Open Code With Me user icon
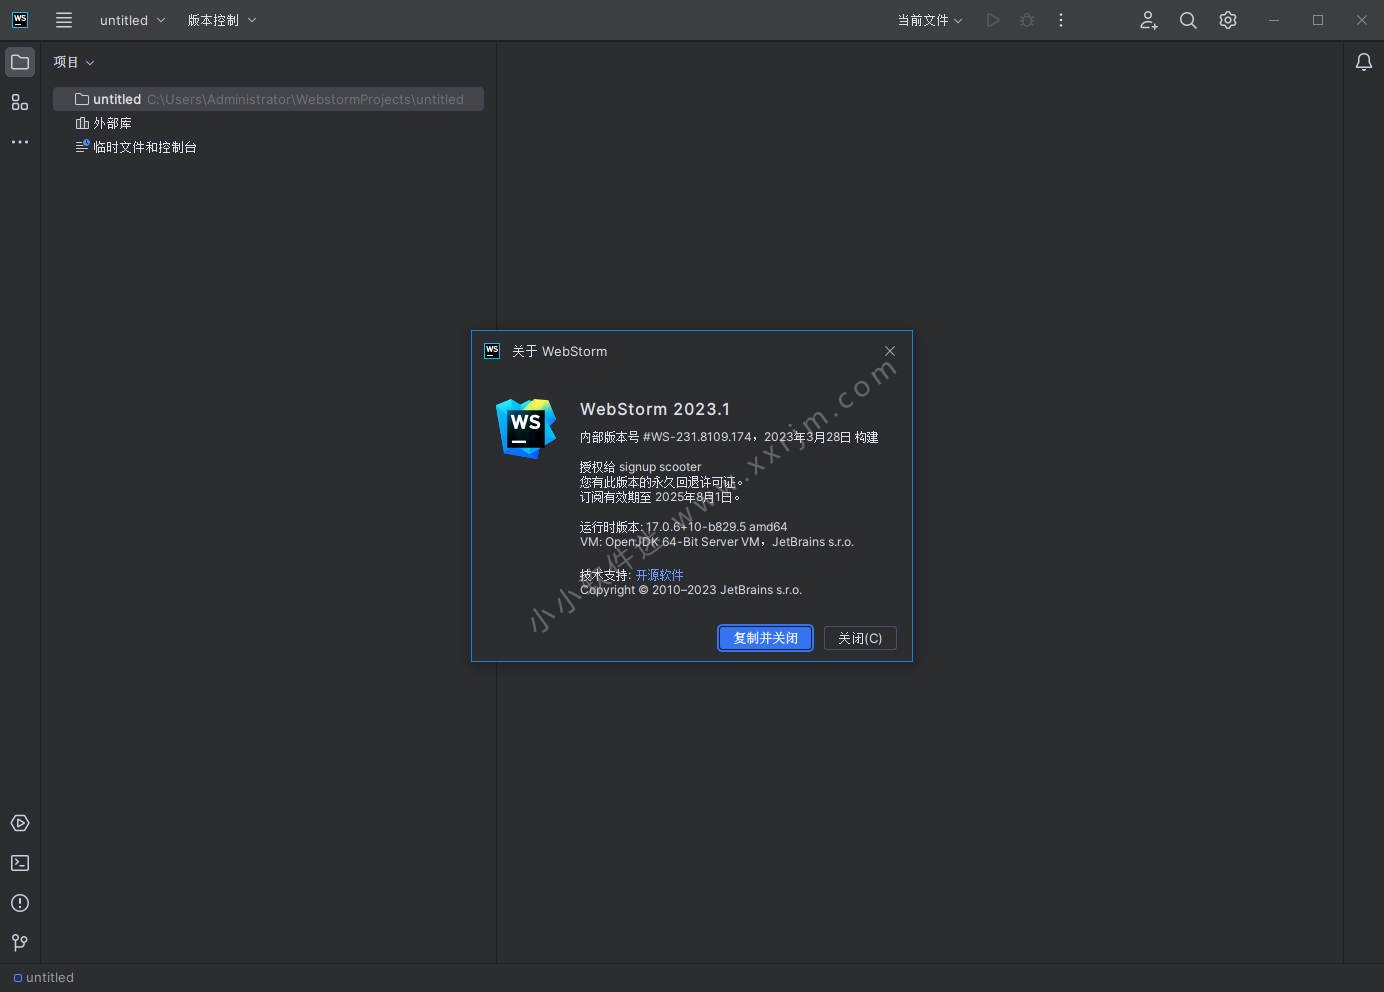 point(1149,20)
